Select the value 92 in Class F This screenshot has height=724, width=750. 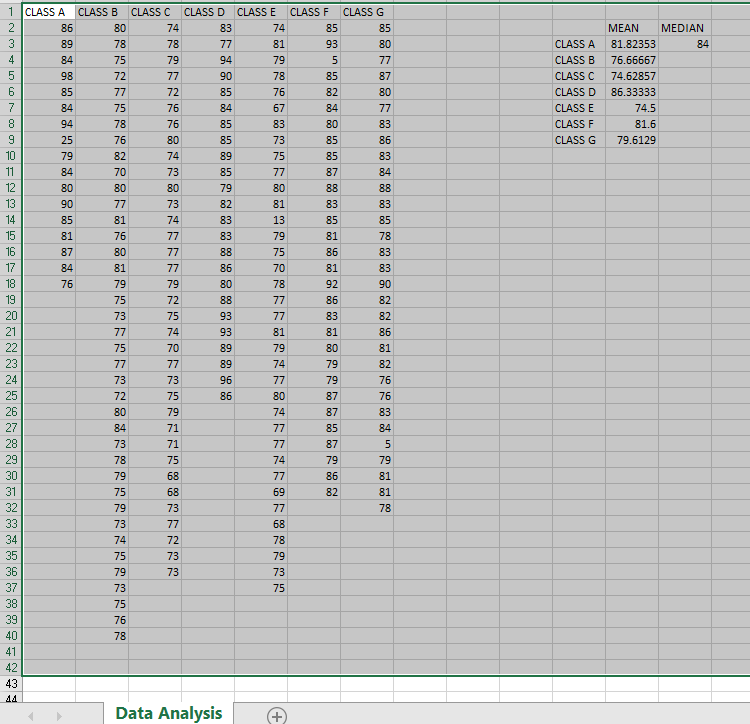coord(314,284)
